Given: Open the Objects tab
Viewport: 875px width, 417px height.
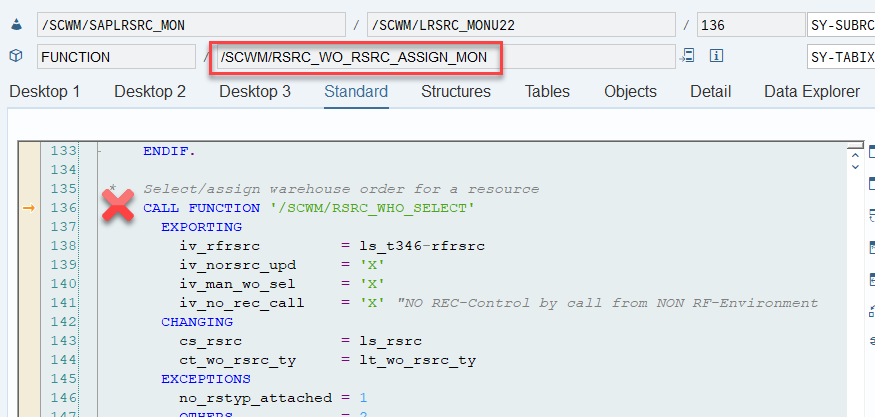Looking at the screenshot, I should pos(630,92).
